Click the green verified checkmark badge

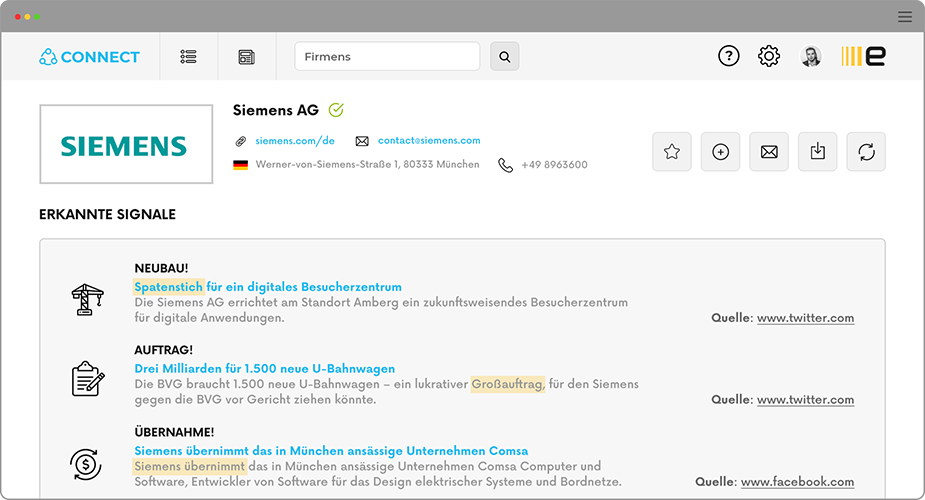coord(336,110)
